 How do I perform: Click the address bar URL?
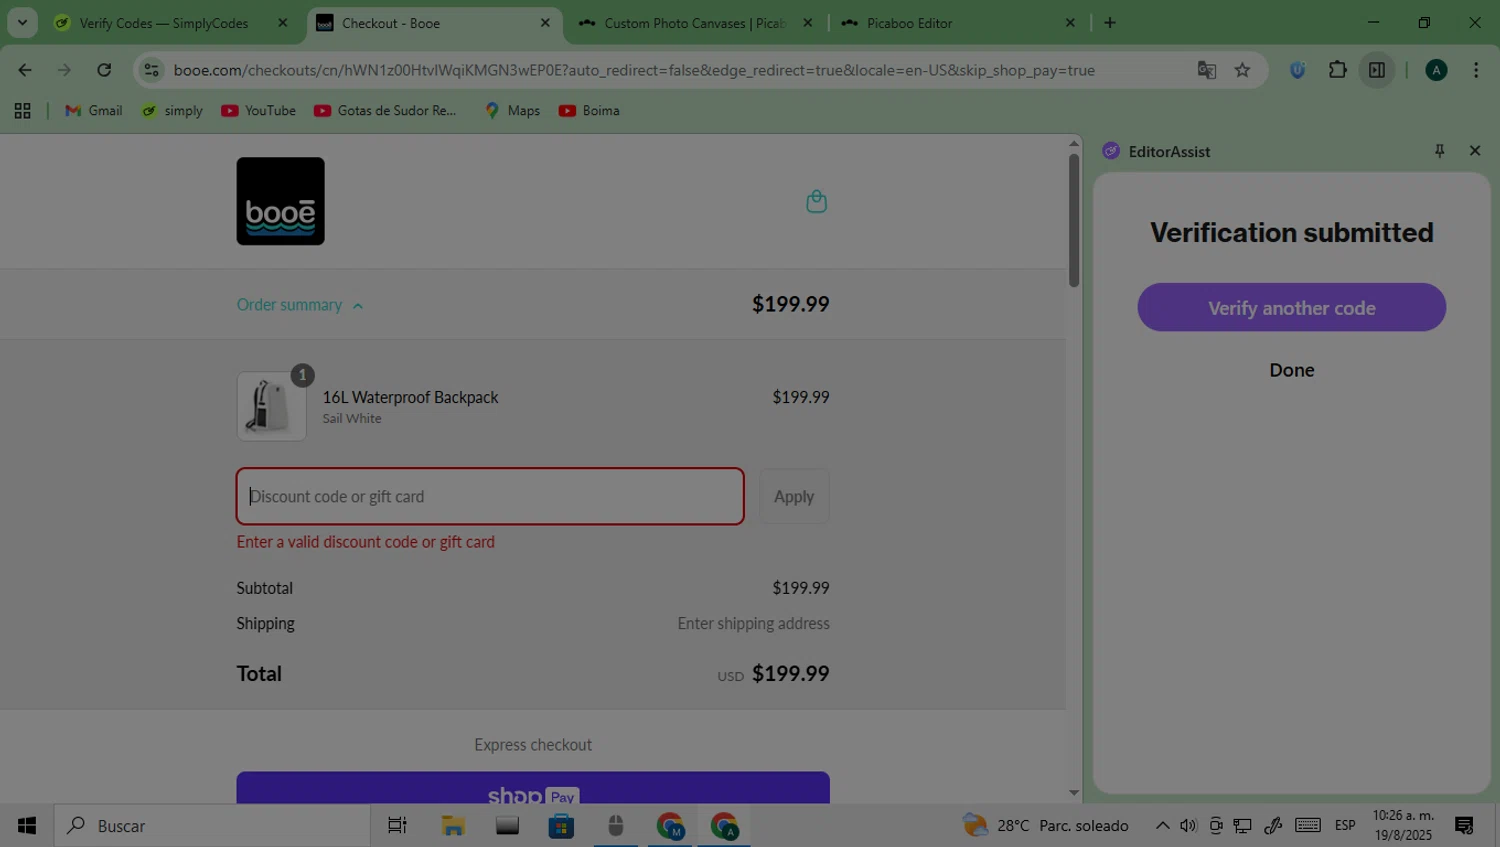[634, 70]
